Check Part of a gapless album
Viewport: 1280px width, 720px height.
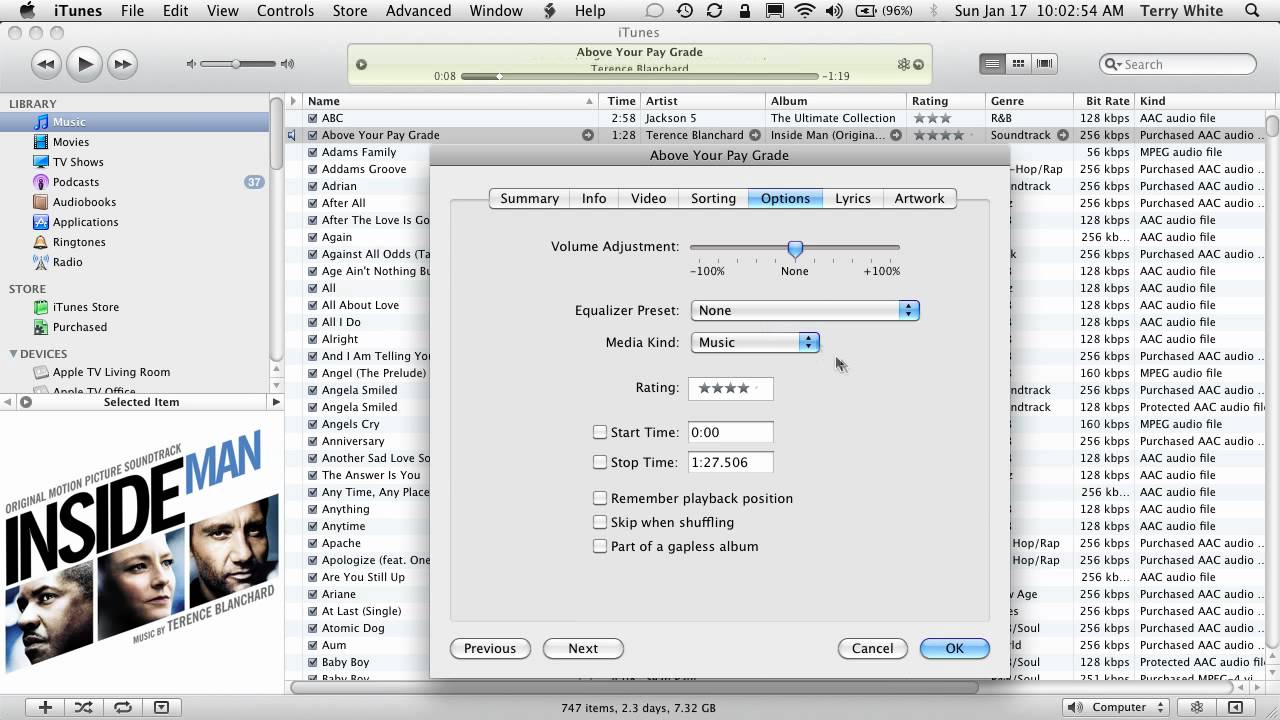click(x=600, y=546)
